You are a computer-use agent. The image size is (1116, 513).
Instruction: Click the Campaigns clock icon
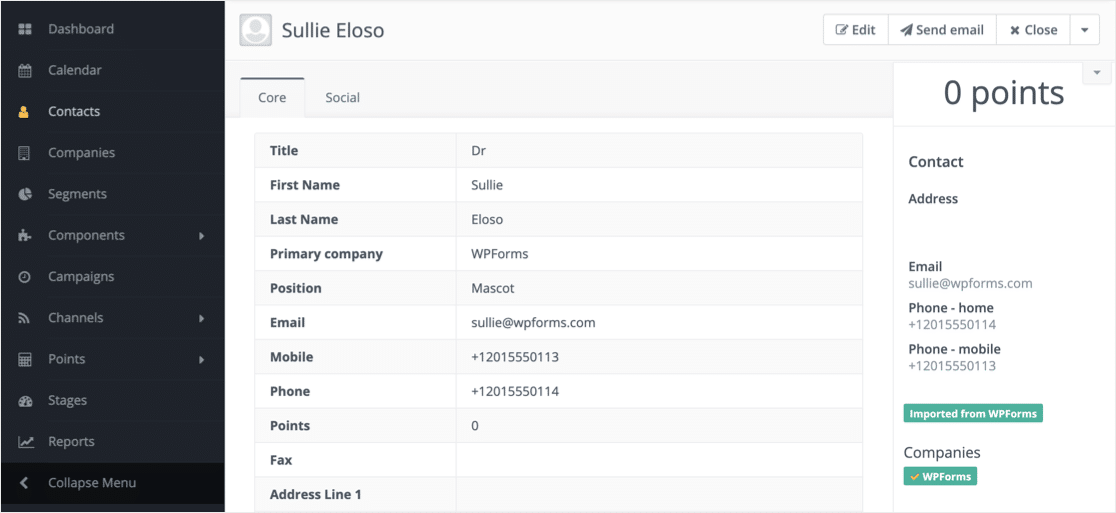pyautogui.click(x=24, y=277)
